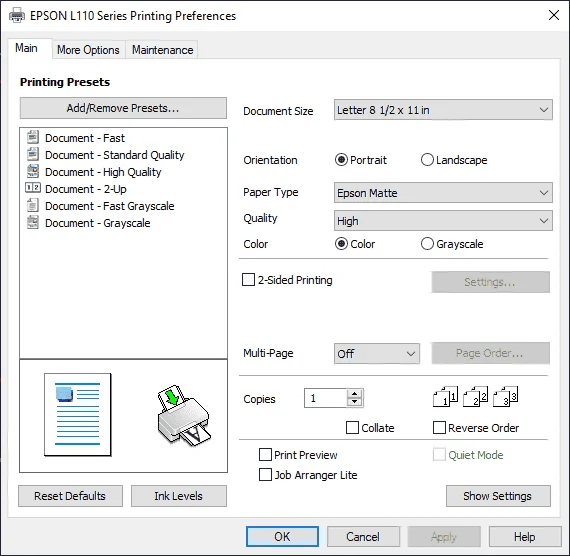Open the Quality dropdown showing High
The image size is (570, 556).
(x=443, y=221)
